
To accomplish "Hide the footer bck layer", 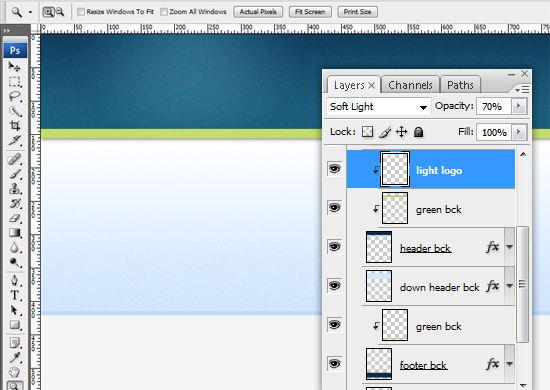I will tap(334, 363).
